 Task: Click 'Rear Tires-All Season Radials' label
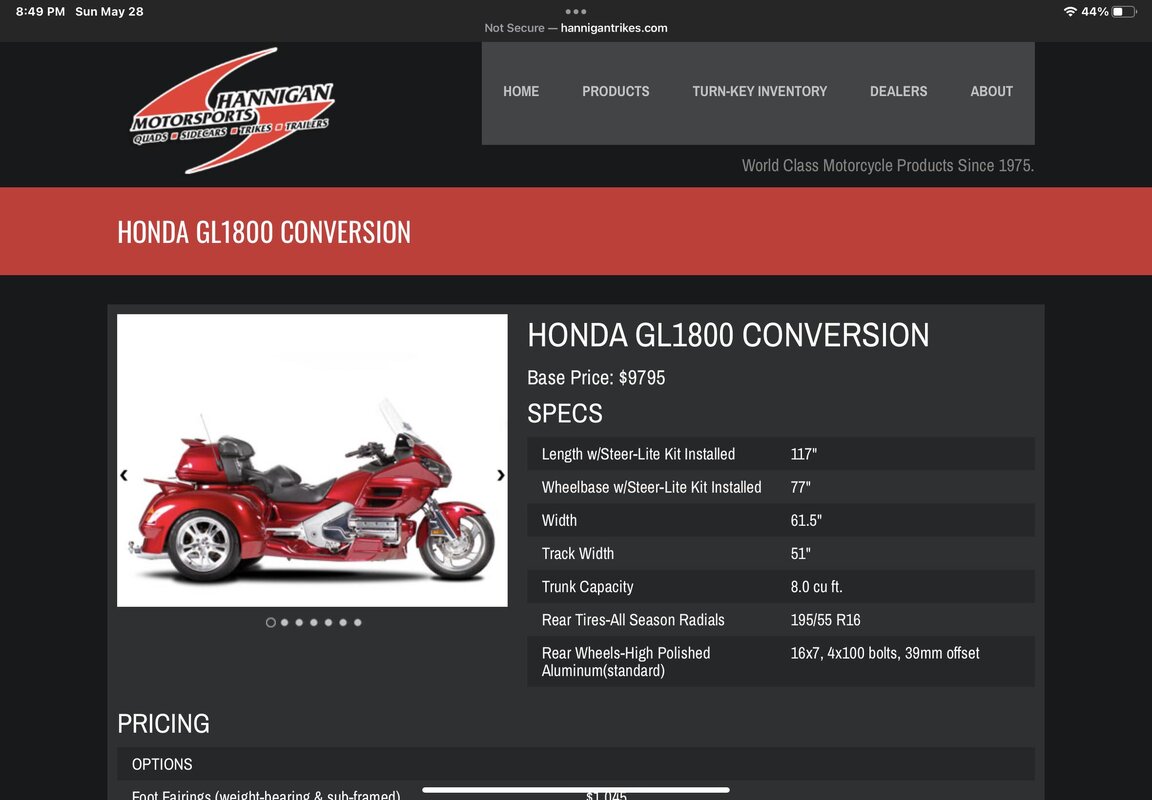tap(633, 619)
